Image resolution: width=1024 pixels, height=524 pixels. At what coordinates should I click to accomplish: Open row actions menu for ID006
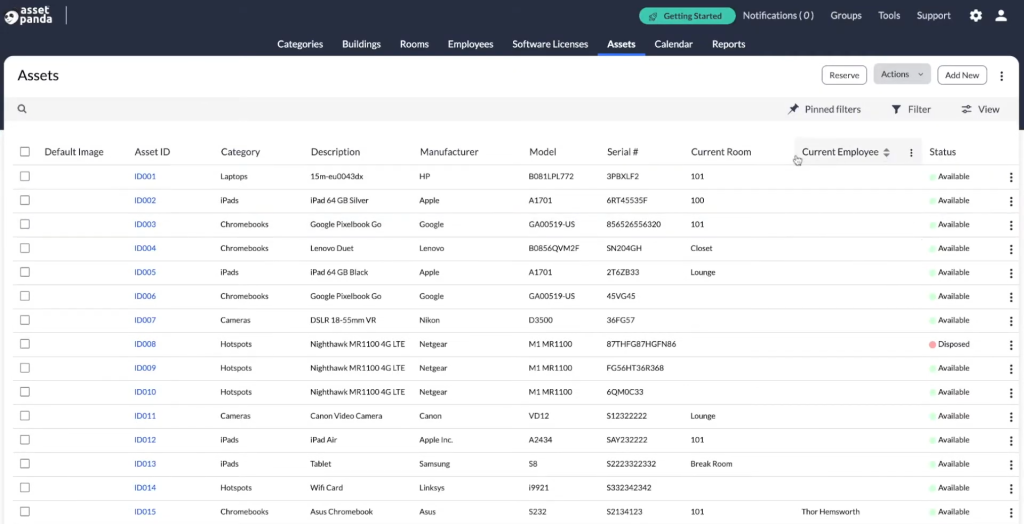tap(1011, 297)
